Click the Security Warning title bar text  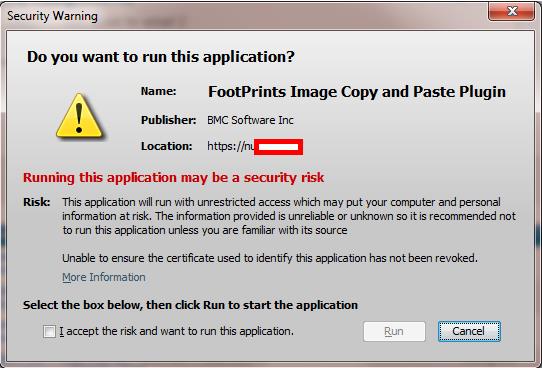click(x=53, y=16)
